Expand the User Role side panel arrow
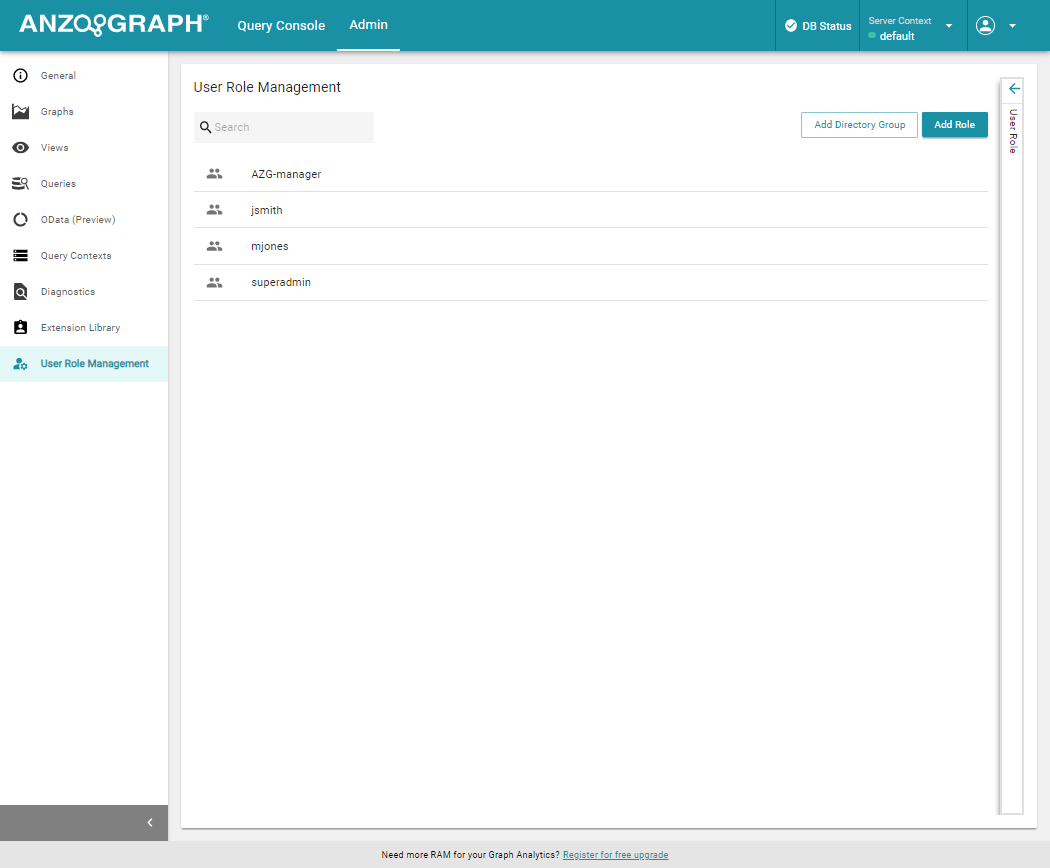This screenshot has width=1050, height=868. [x=1014, y=88]
